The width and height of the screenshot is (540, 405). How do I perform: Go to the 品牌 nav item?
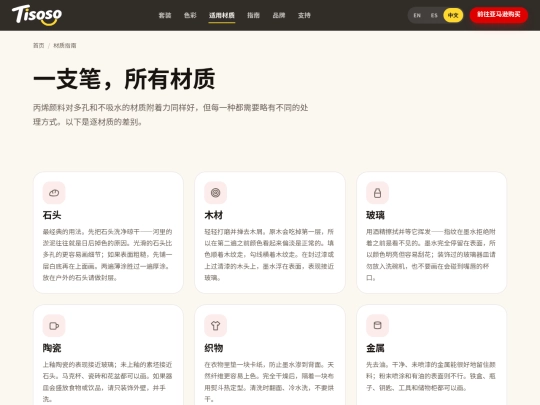click(279, 15)
